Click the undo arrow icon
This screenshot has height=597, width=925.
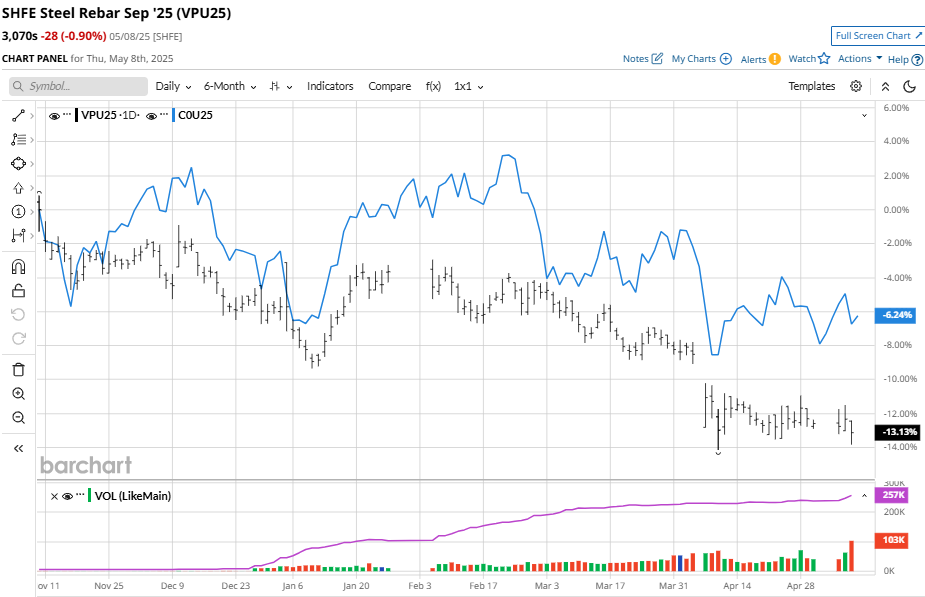pos(18,314)
